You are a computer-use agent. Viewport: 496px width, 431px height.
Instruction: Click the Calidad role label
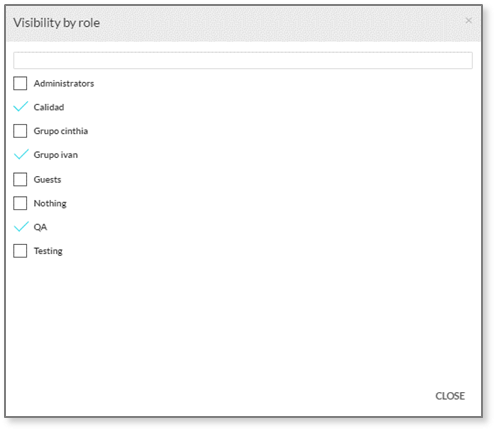[x=49, y=107]
